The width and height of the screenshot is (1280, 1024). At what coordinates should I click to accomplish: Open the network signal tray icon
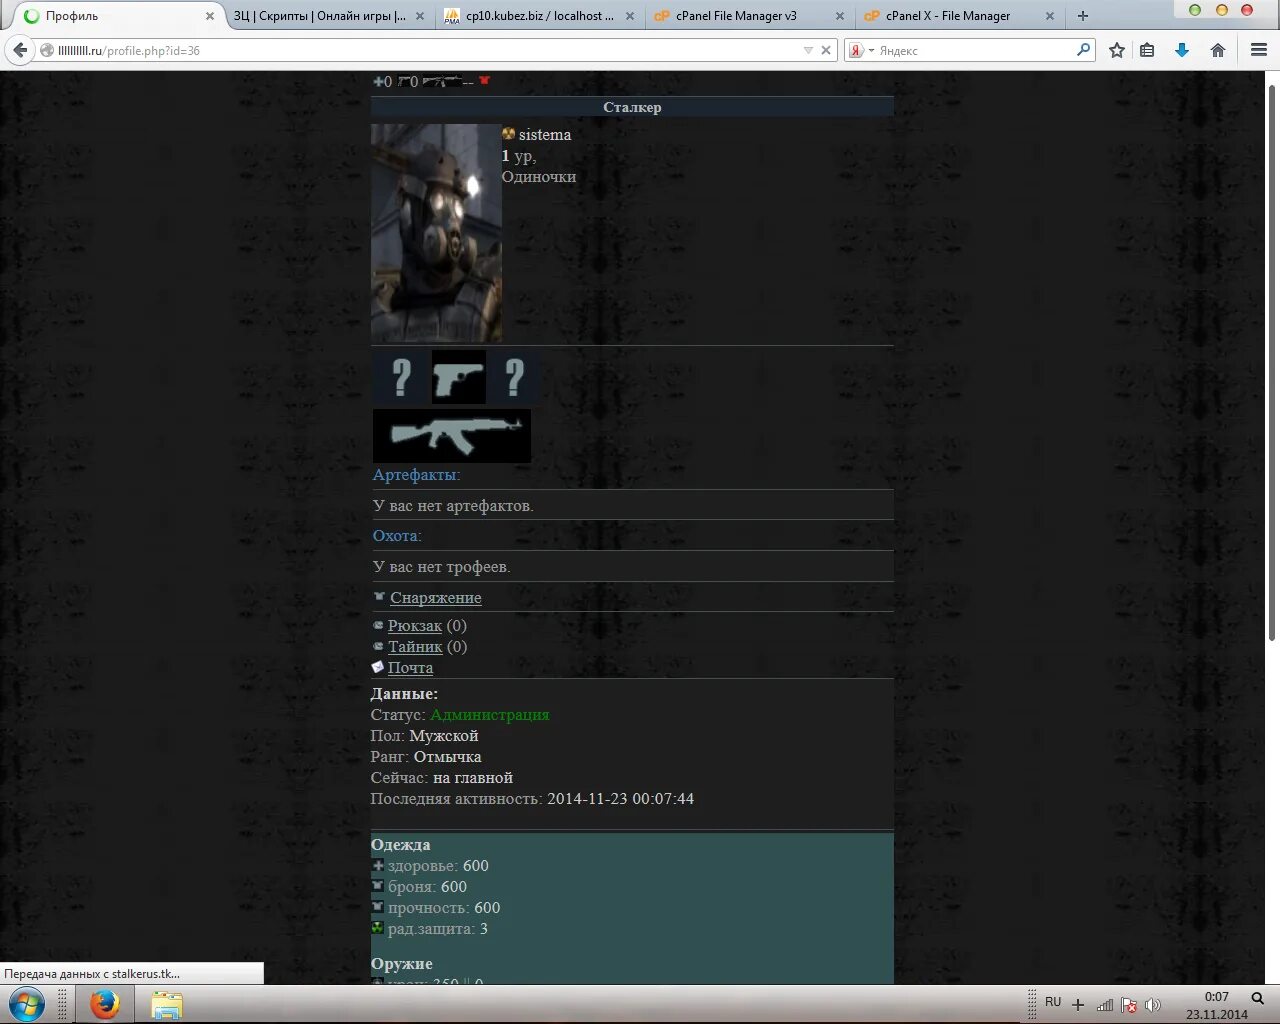(1105, 1005)
